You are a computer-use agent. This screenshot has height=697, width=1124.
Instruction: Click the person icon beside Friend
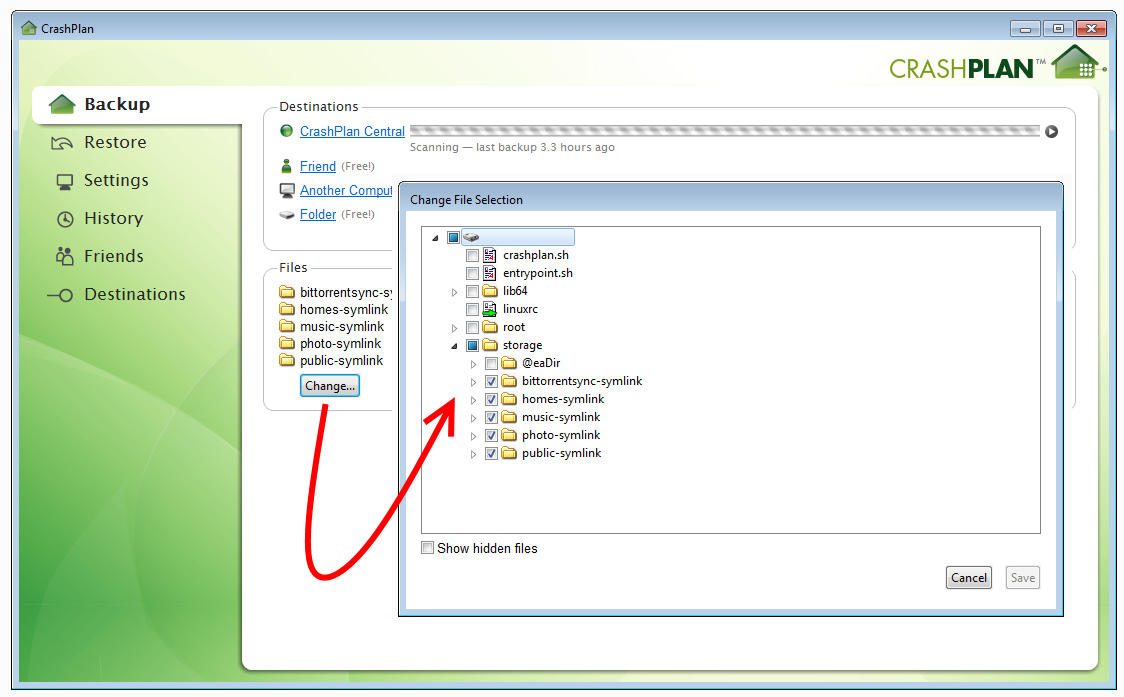point(287,166)
